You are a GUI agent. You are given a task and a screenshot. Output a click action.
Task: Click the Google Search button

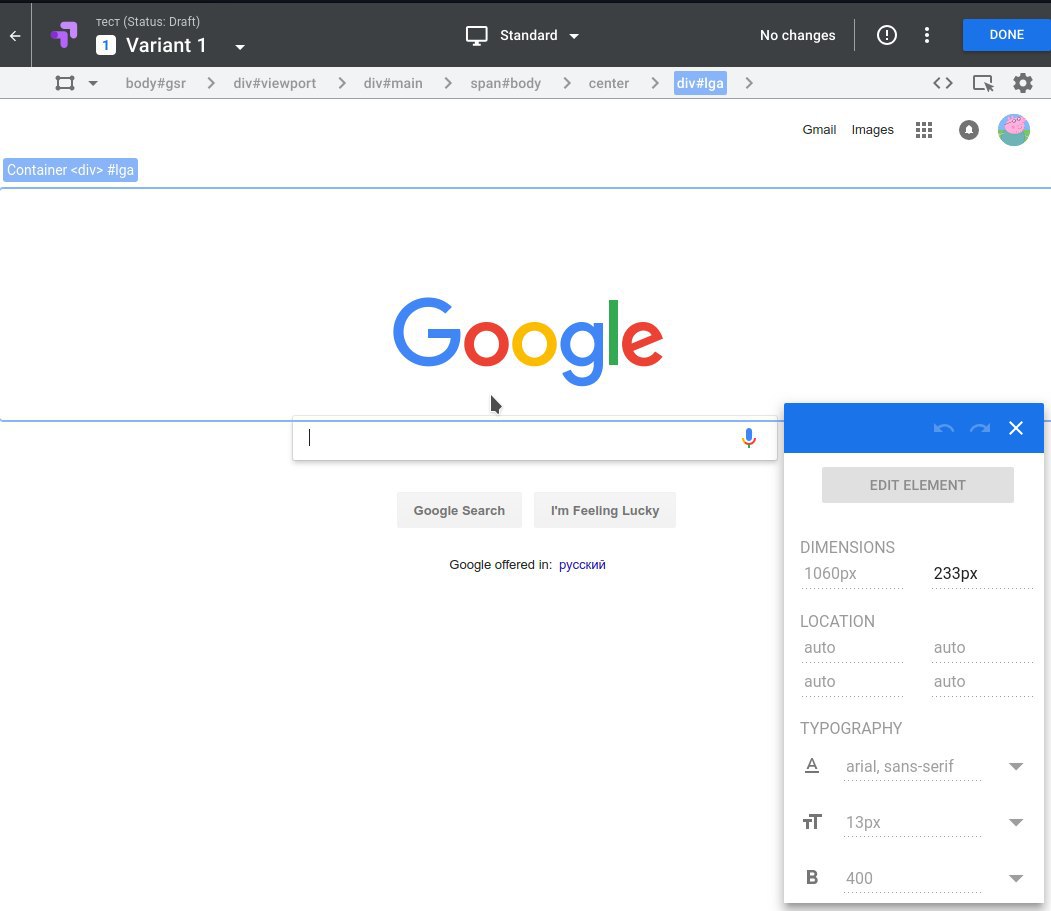[x=459, y=510]
